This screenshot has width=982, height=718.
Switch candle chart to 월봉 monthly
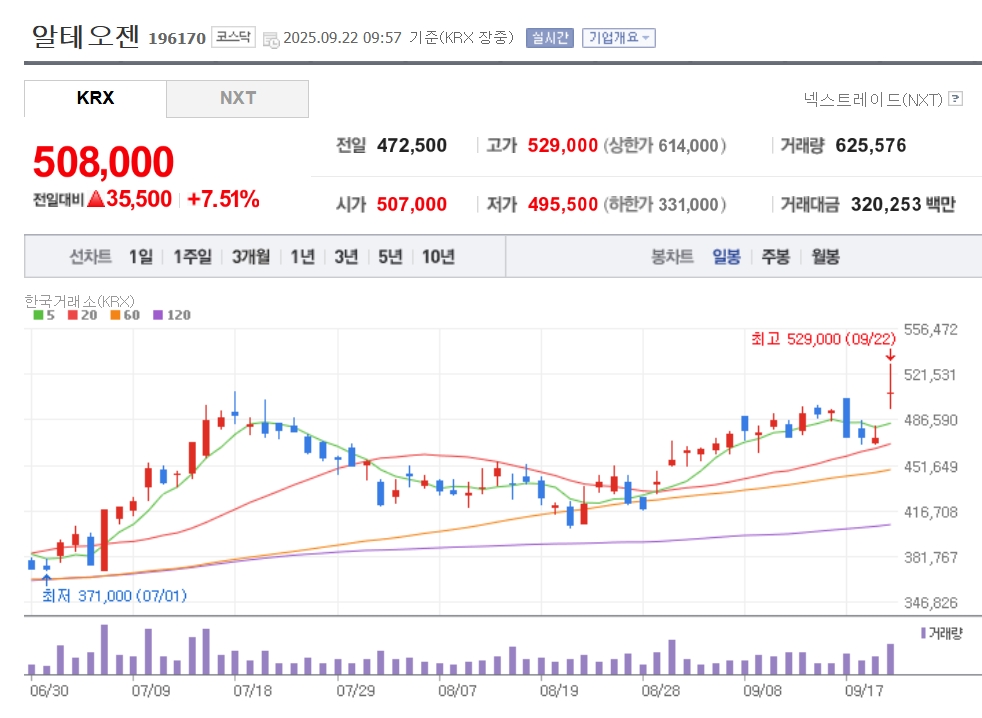click(x=825, y=256)
